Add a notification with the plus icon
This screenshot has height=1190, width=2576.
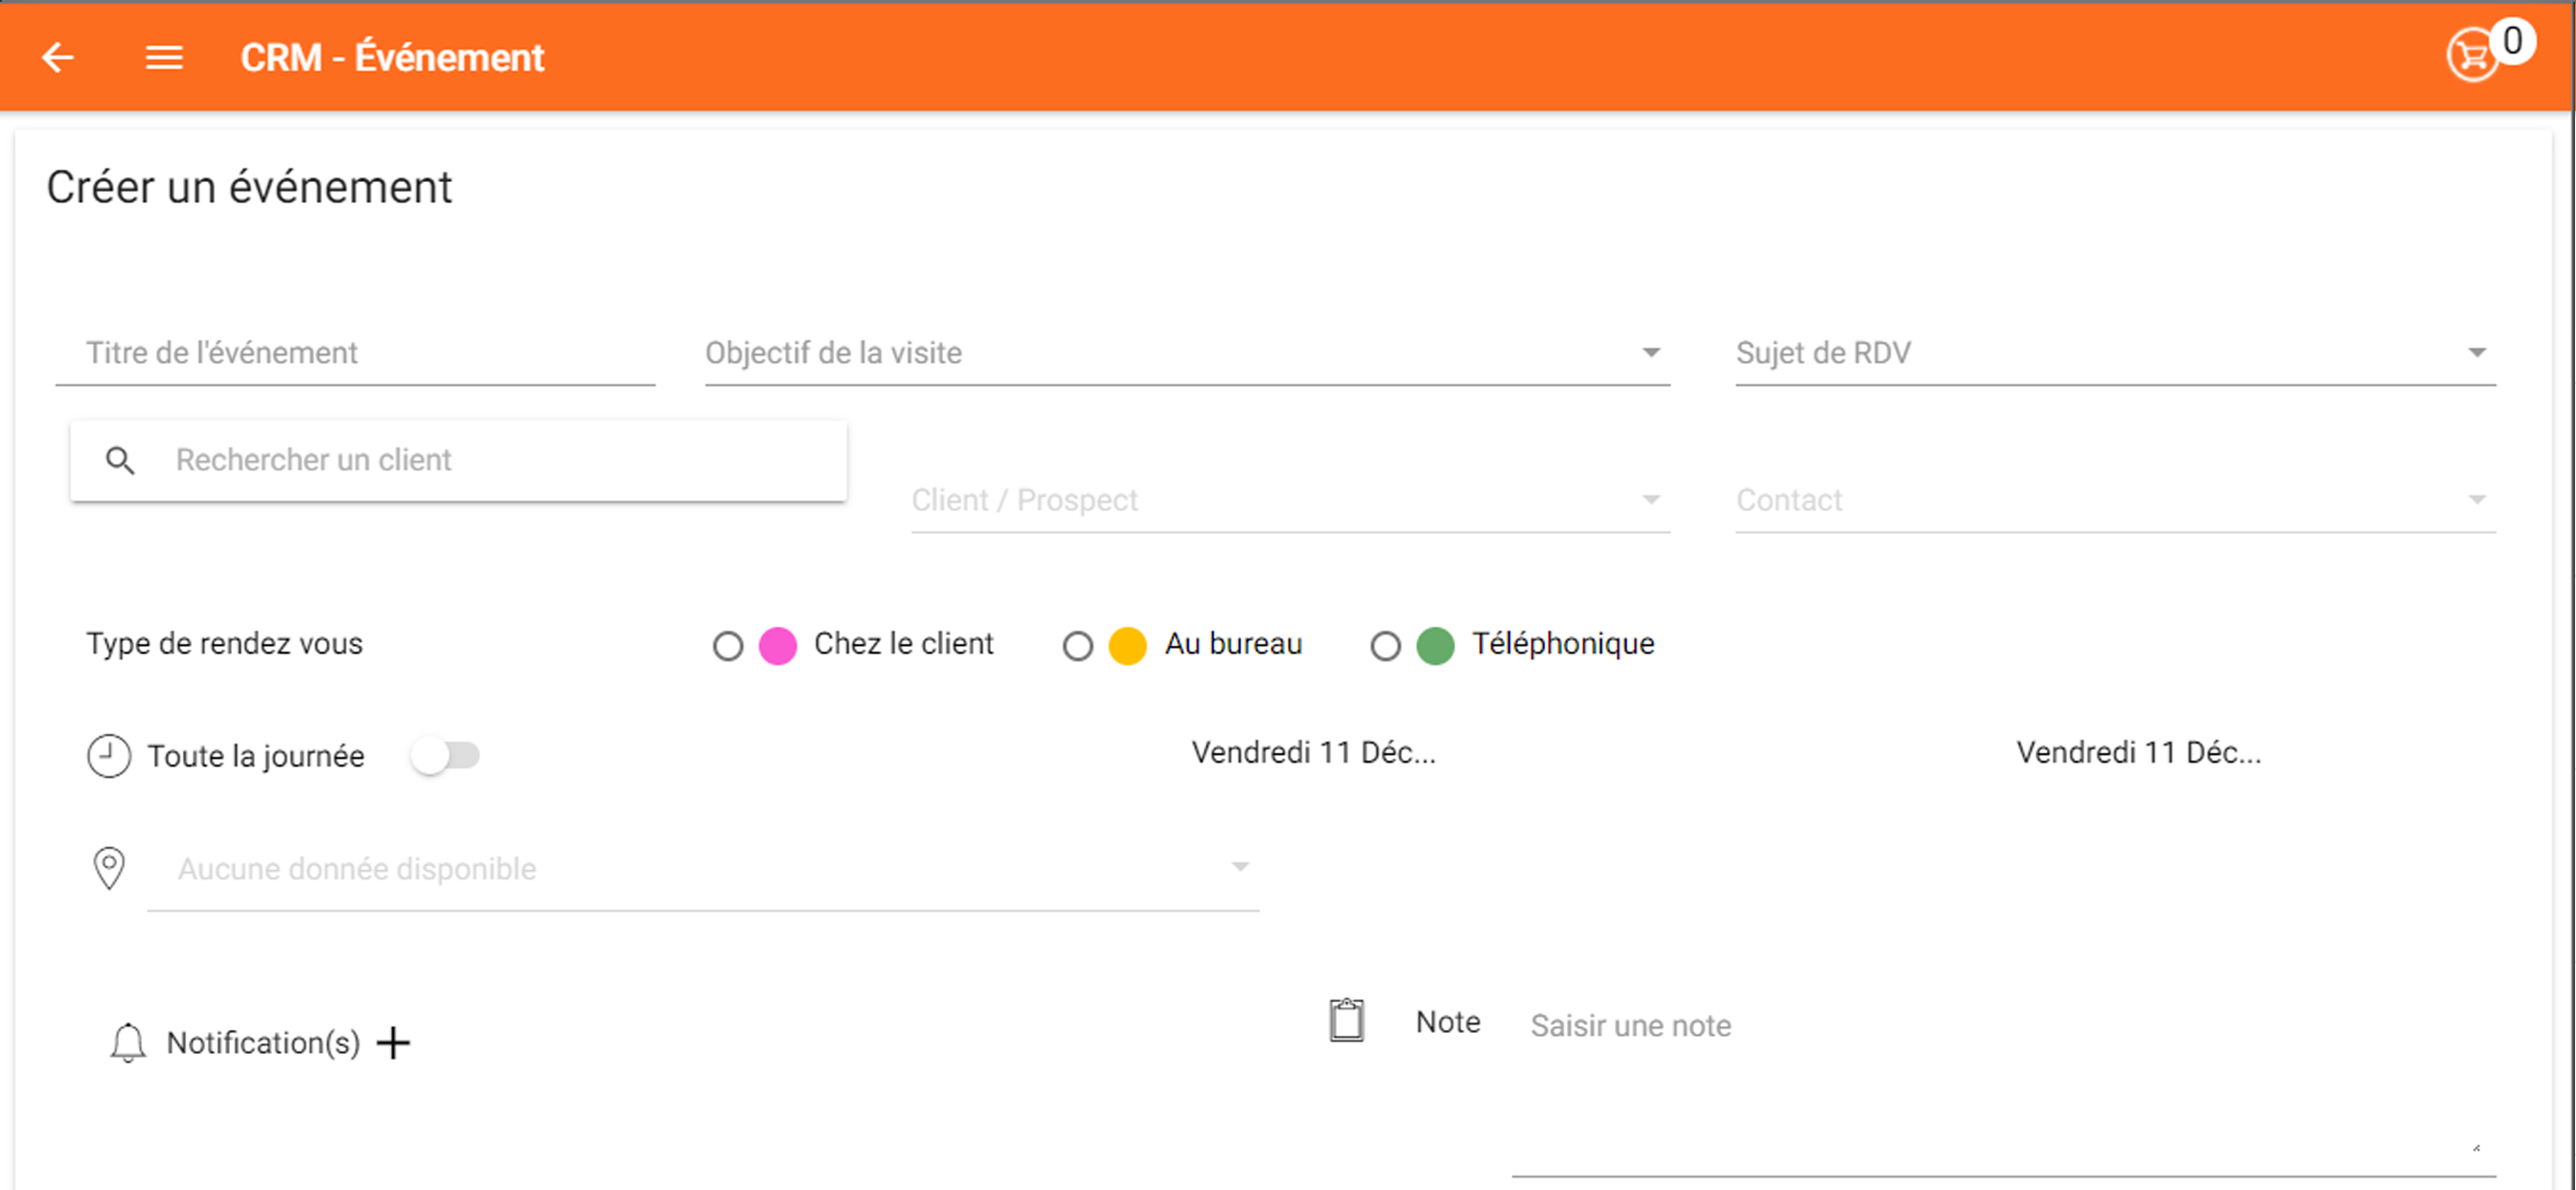393,1042
